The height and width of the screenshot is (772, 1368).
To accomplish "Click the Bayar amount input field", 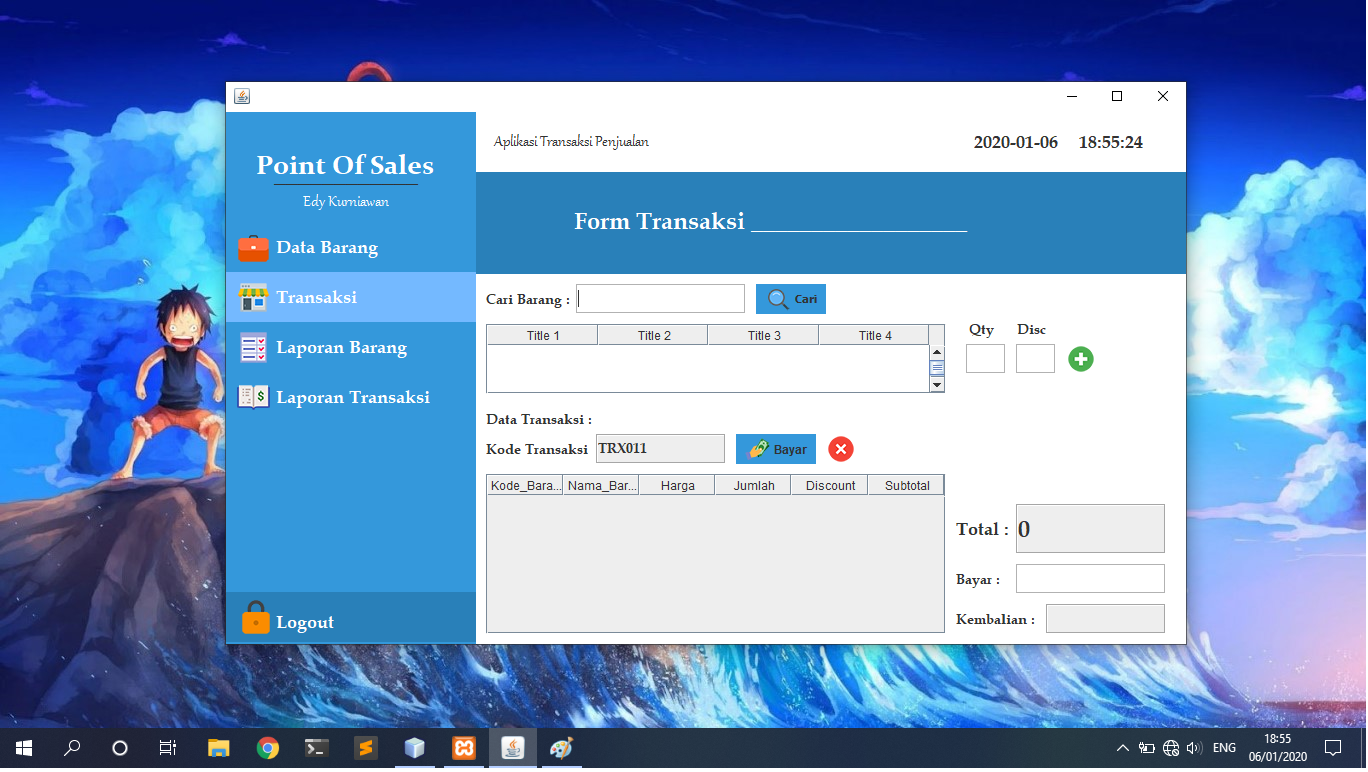I will pyautogui.click(x=1090, y=579).
